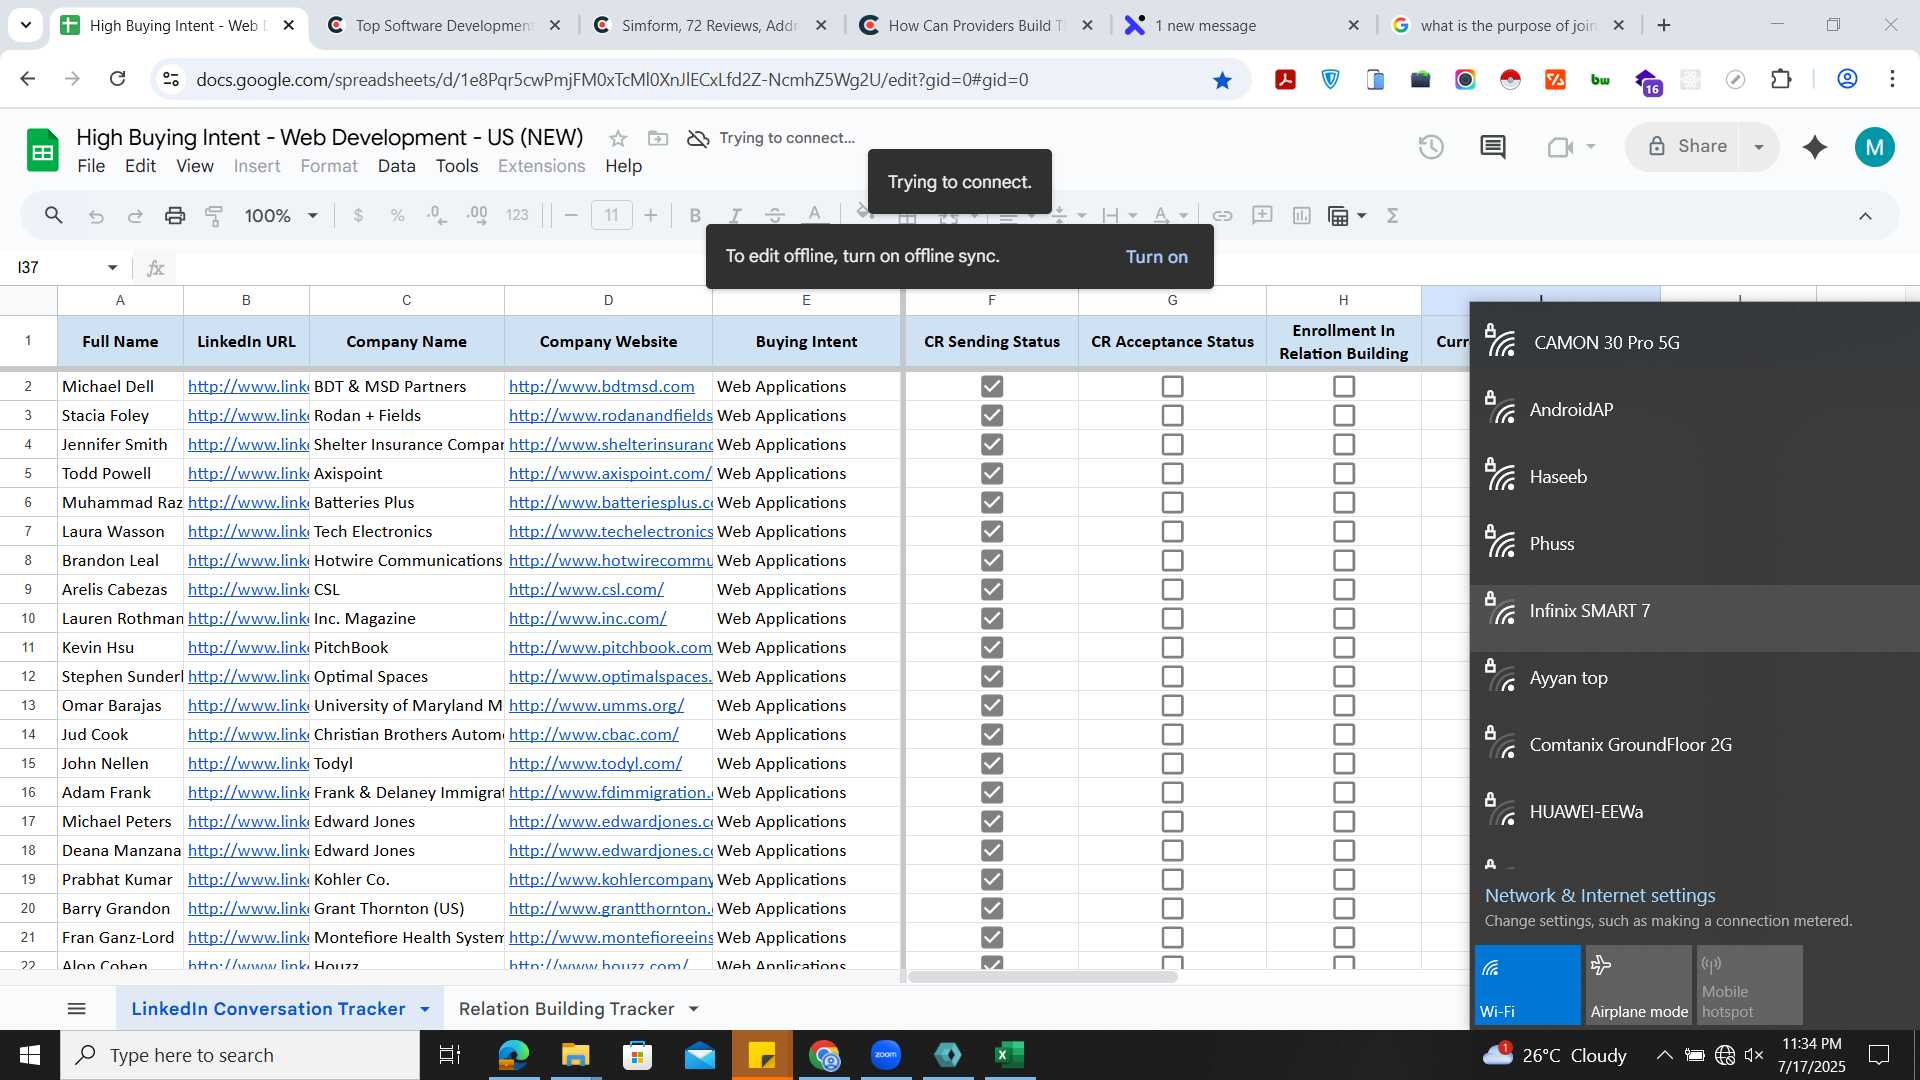Star the spreadsheet document
Viewport: 1920px width, 1080px height.
[618, 139]
